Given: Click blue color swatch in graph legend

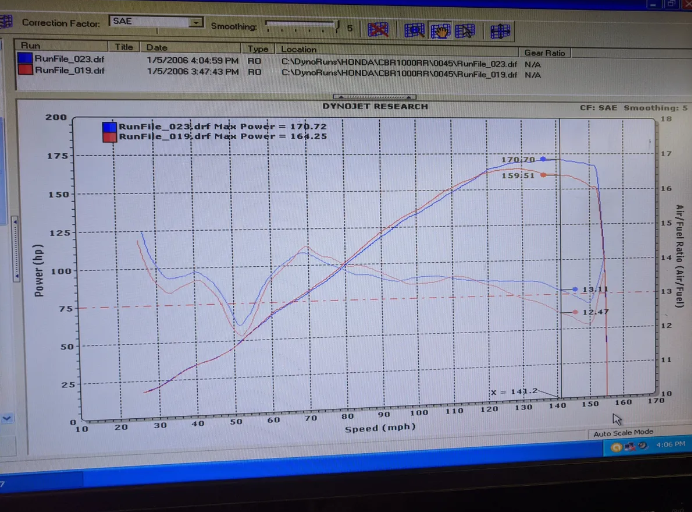Looking at the screenshot, I should [109, 126].
